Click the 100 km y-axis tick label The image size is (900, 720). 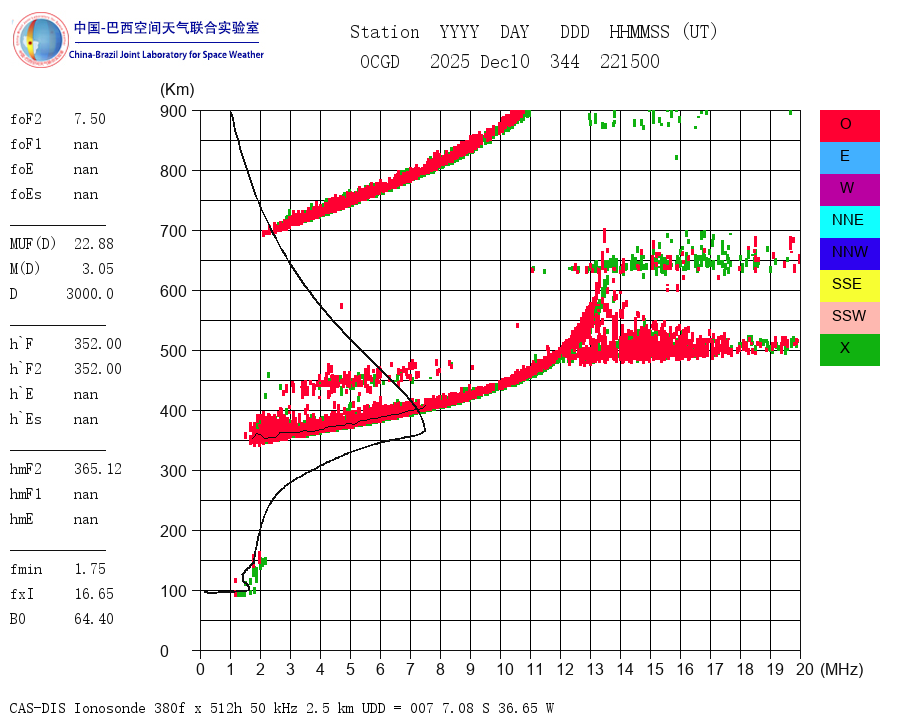pyautogui.click(x=173, y=591)
